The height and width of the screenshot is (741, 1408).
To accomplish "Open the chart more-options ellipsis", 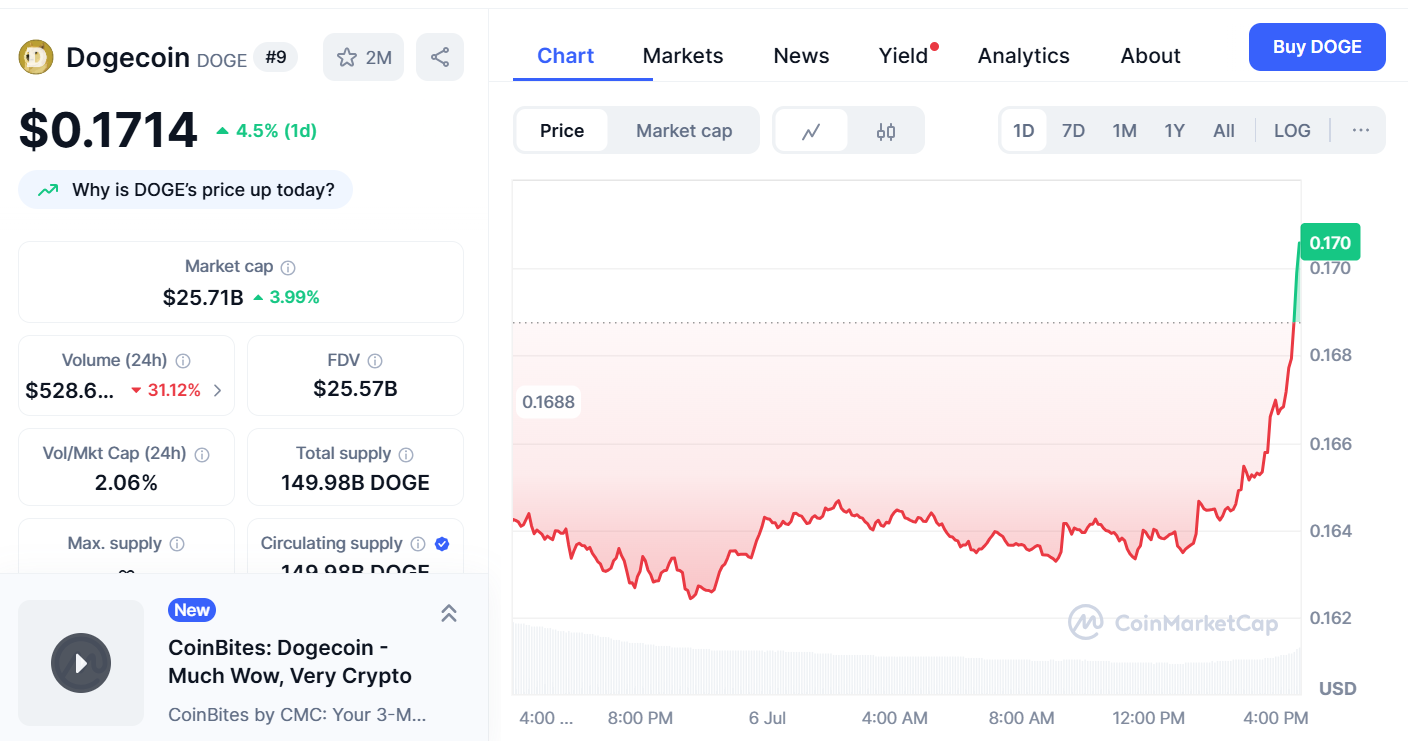I will pyautogui.click(x=1360, y=131).
